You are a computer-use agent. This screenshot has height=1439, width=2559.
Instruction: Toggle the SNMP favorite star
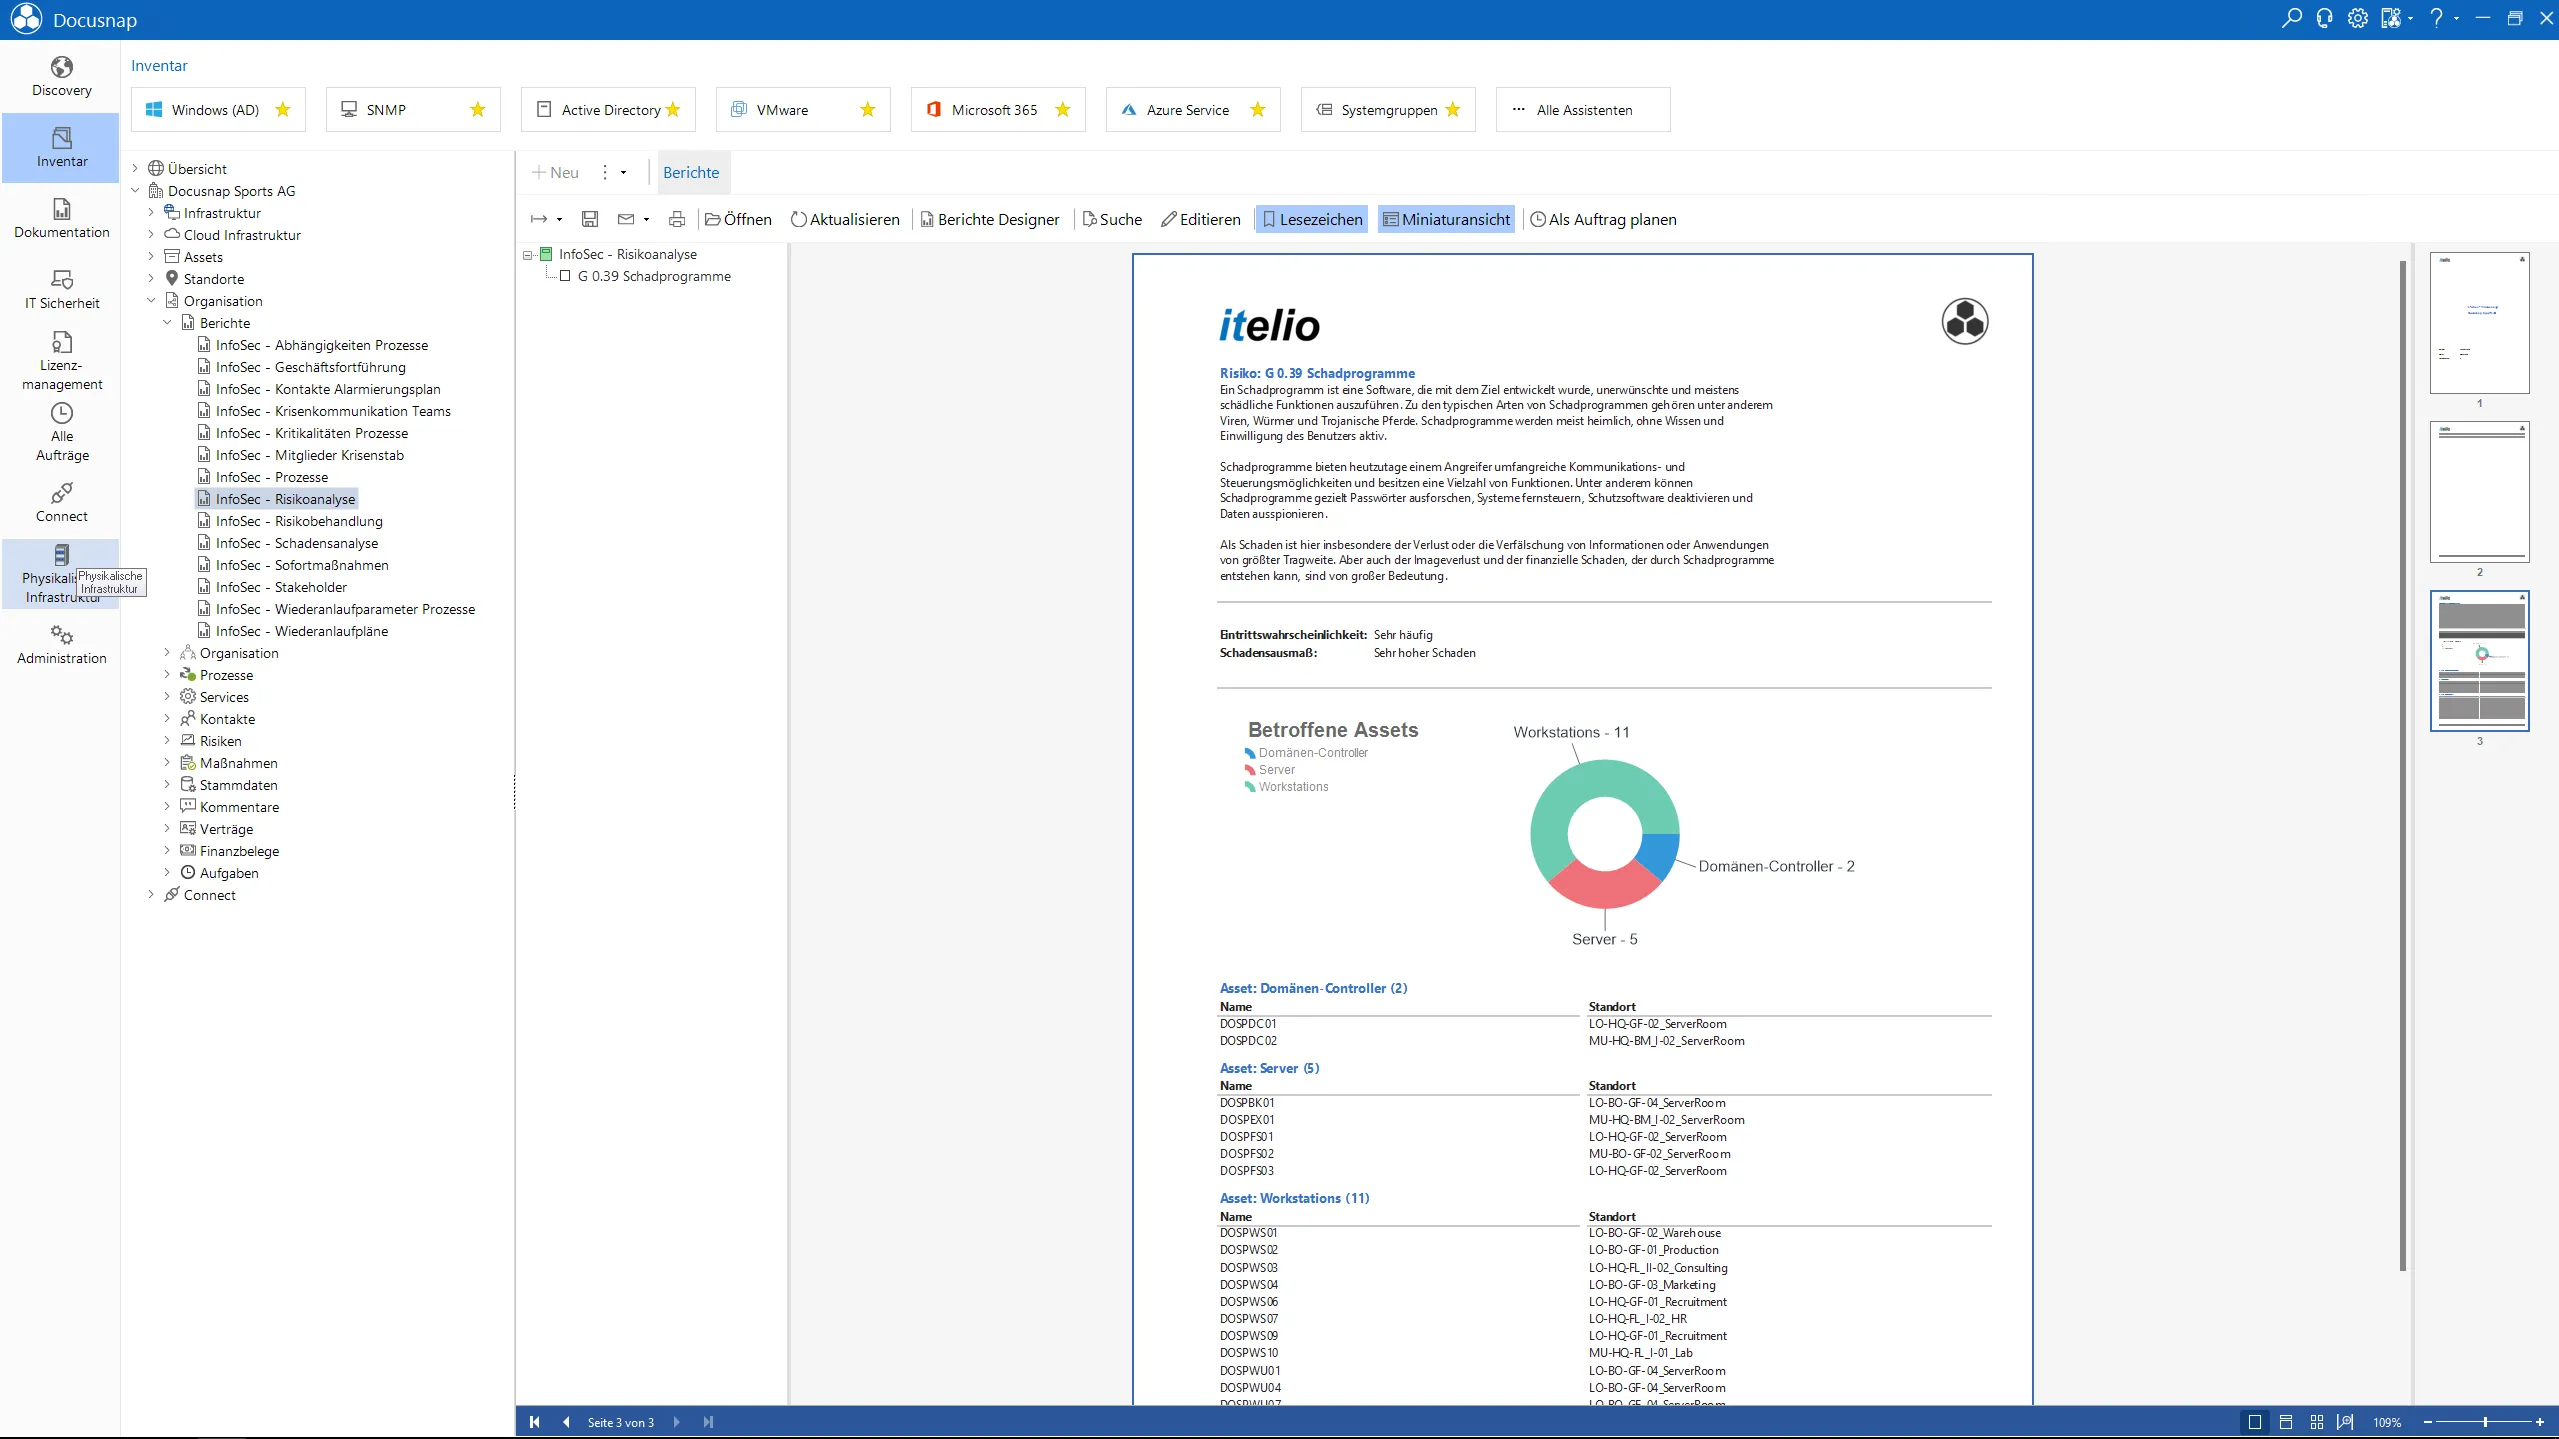(x=478, y=110)
